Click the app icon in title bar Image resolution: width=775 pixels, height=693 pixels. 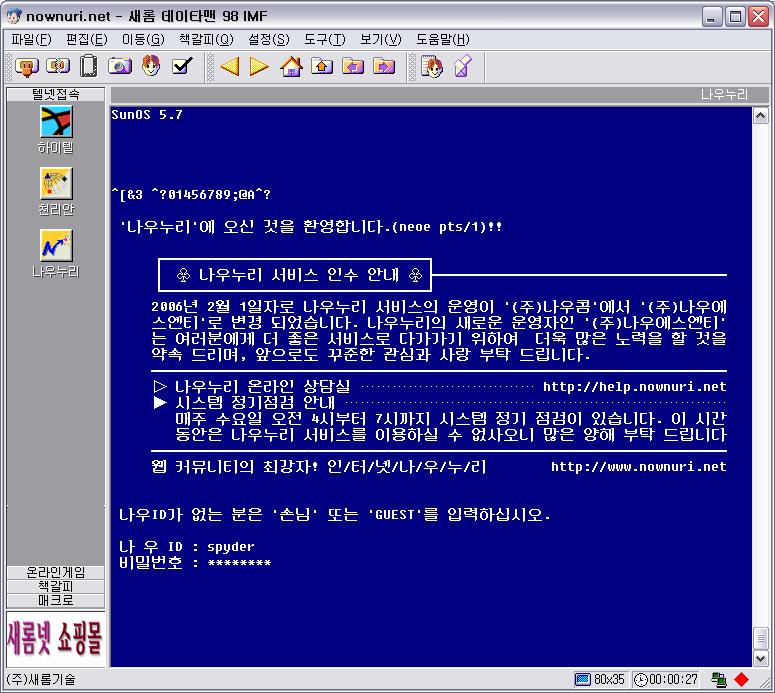pos(14,16)
